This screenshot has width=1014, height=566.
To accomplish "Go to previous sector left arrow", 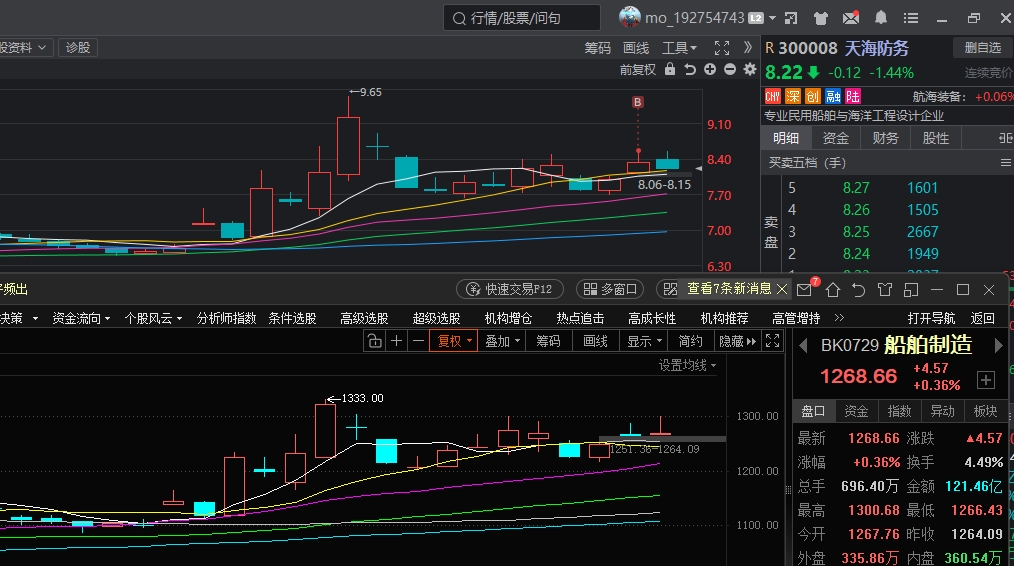I will tap(803, 346).
